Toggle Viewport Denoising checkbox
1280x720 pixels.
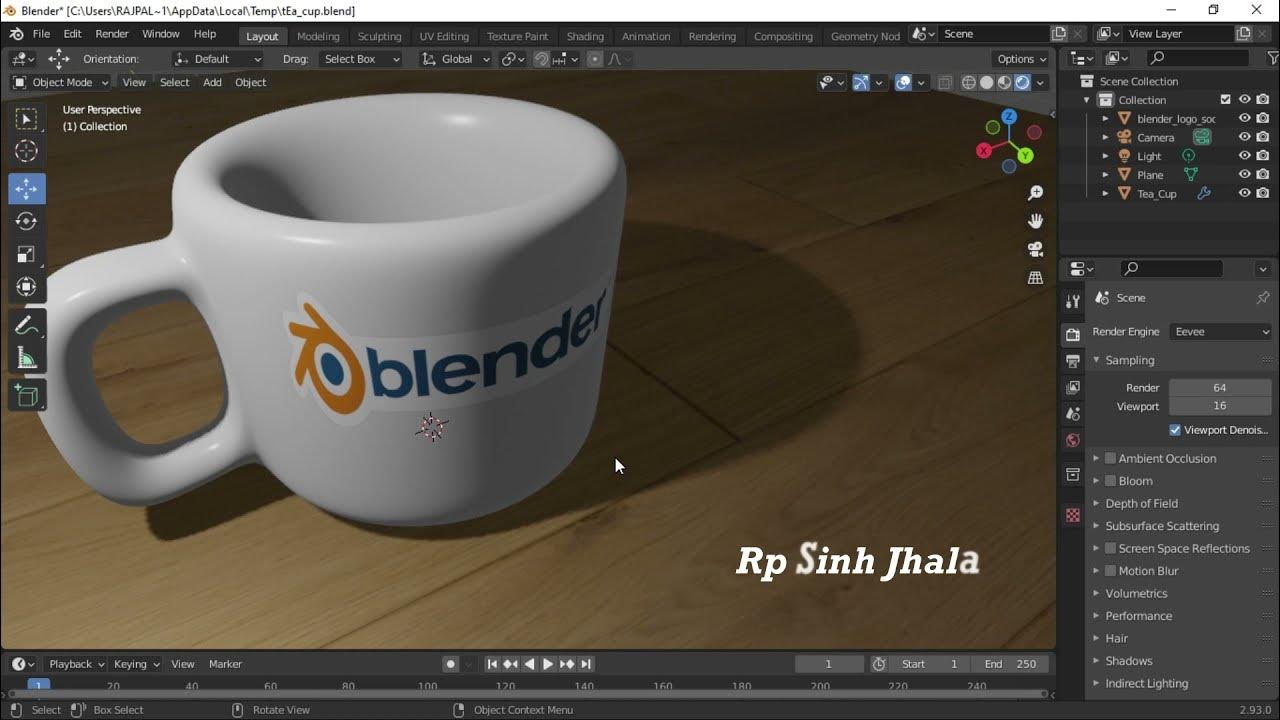tap(1175, 430)
